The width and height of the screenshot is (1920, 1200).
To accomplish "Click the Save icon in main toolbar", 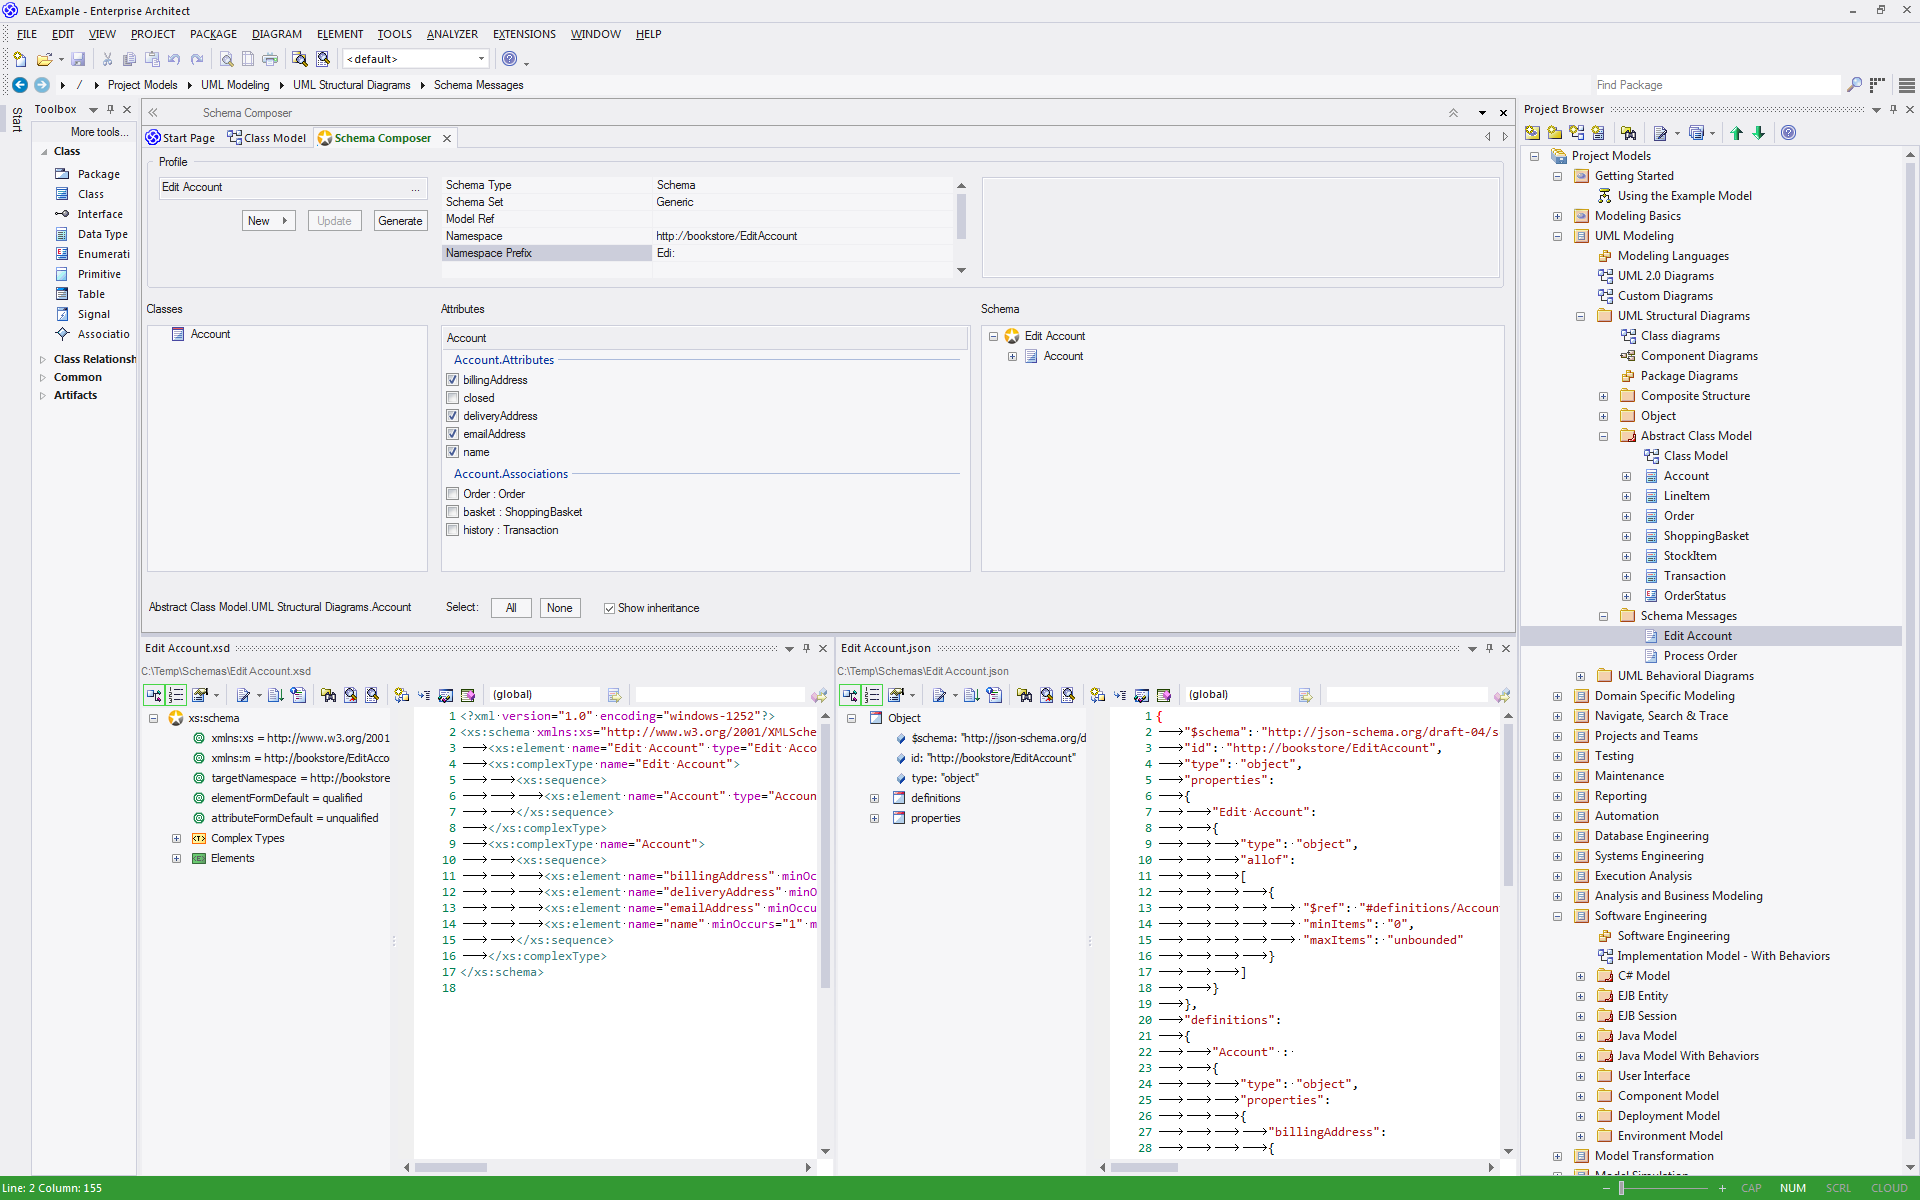I will point(78,60).
